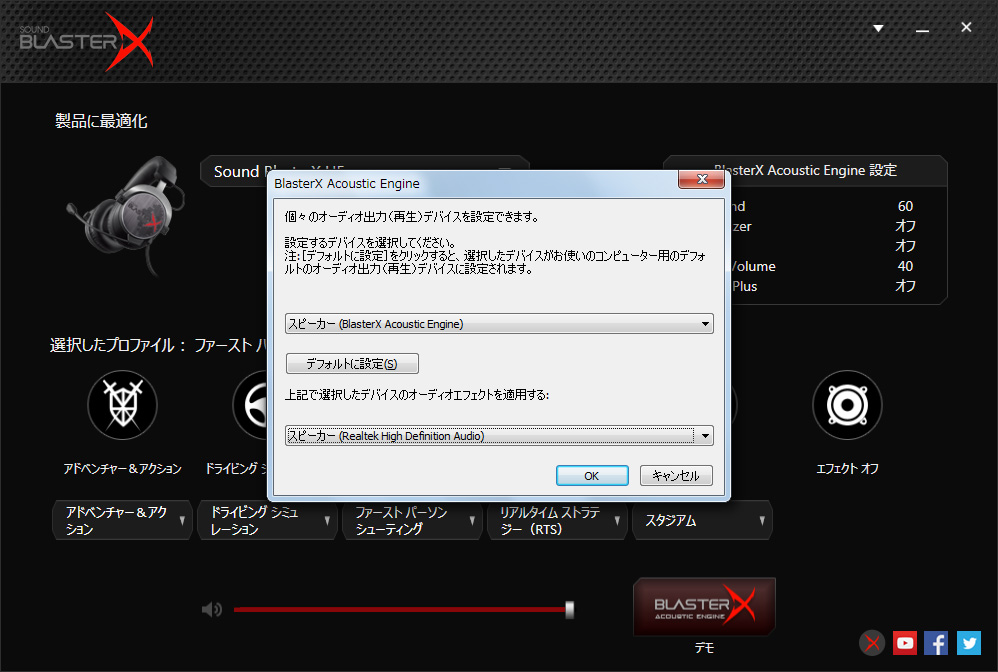998x672 pixels.
Task: Click the BlasterX Acoustic Engine dialog title
Action: pyautogui.click(x=347, y=184)
